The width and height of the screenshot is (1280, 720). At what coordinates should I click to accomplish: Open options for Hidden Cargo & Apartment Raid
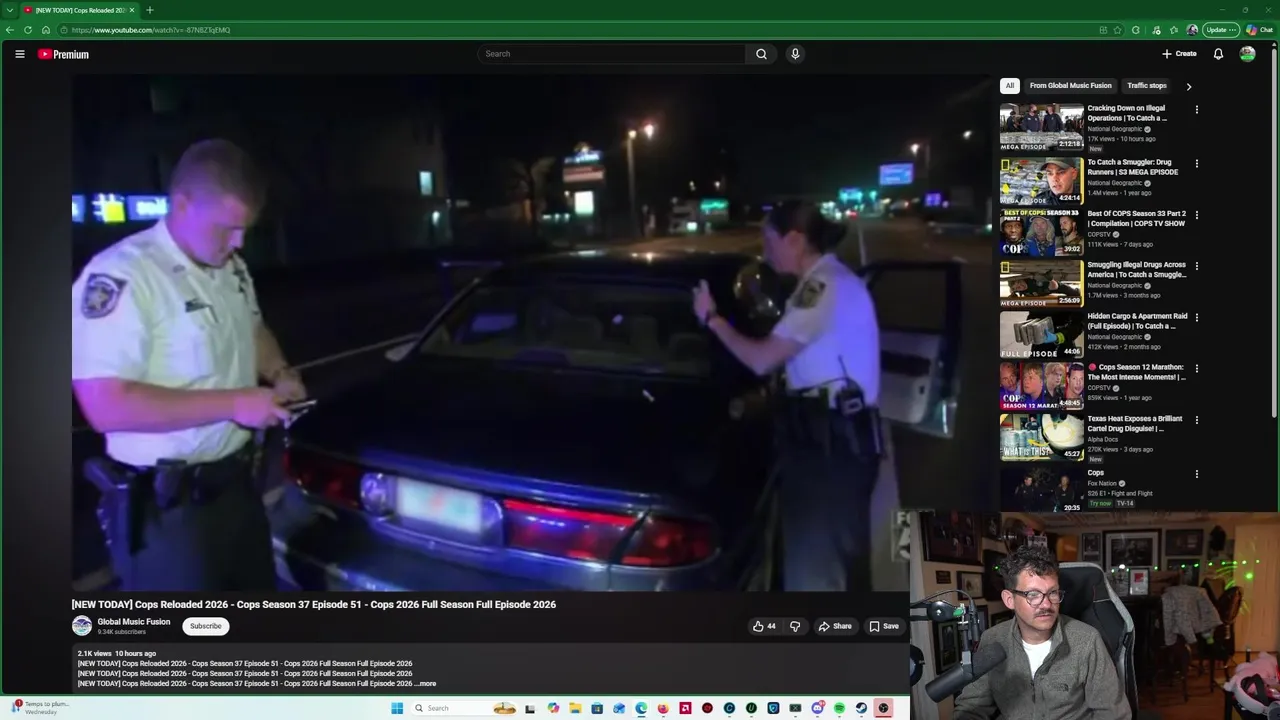[x=1196, y=318]
